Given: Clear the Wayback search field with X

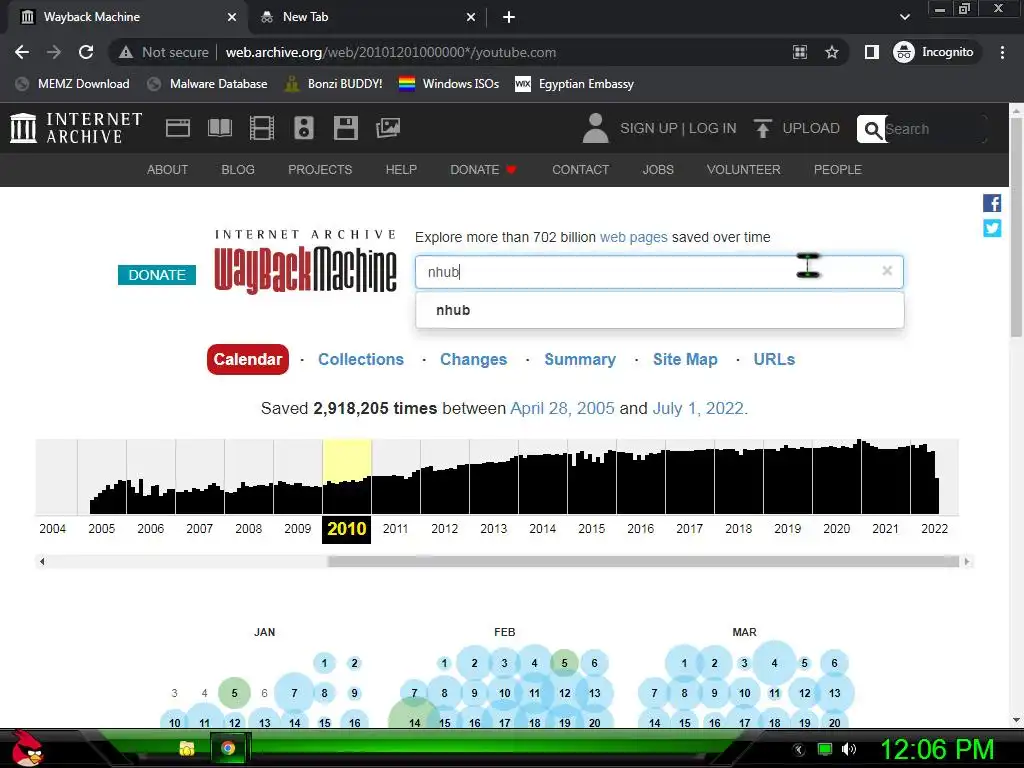Looking at the screenshot, I should tap(887, 270).
